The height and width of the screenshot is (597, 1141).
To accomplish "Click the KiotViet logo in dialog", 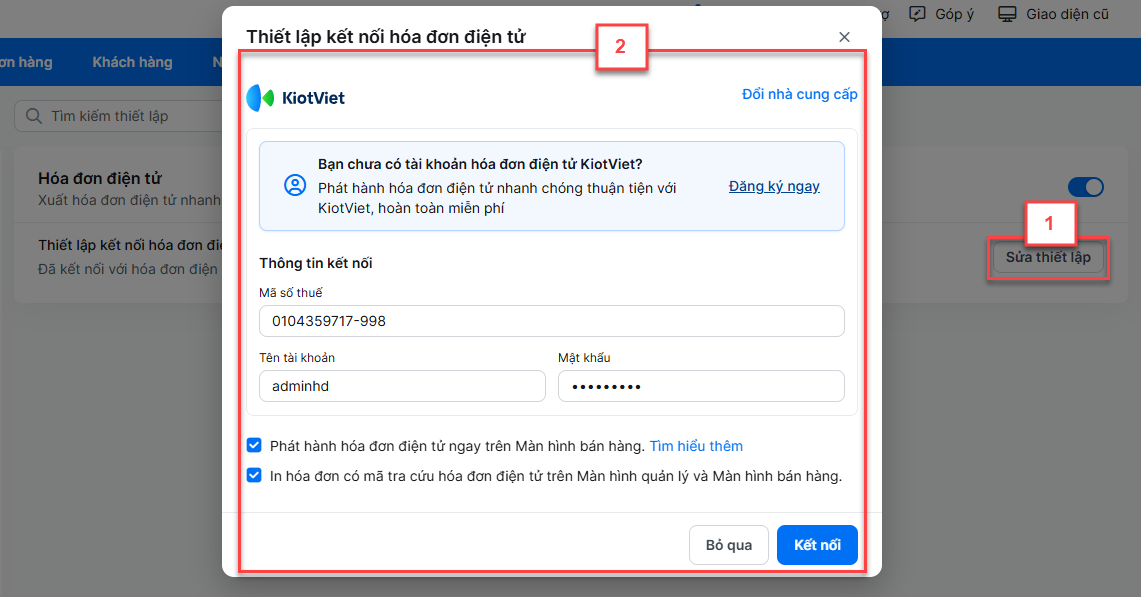I will [295, 98].
